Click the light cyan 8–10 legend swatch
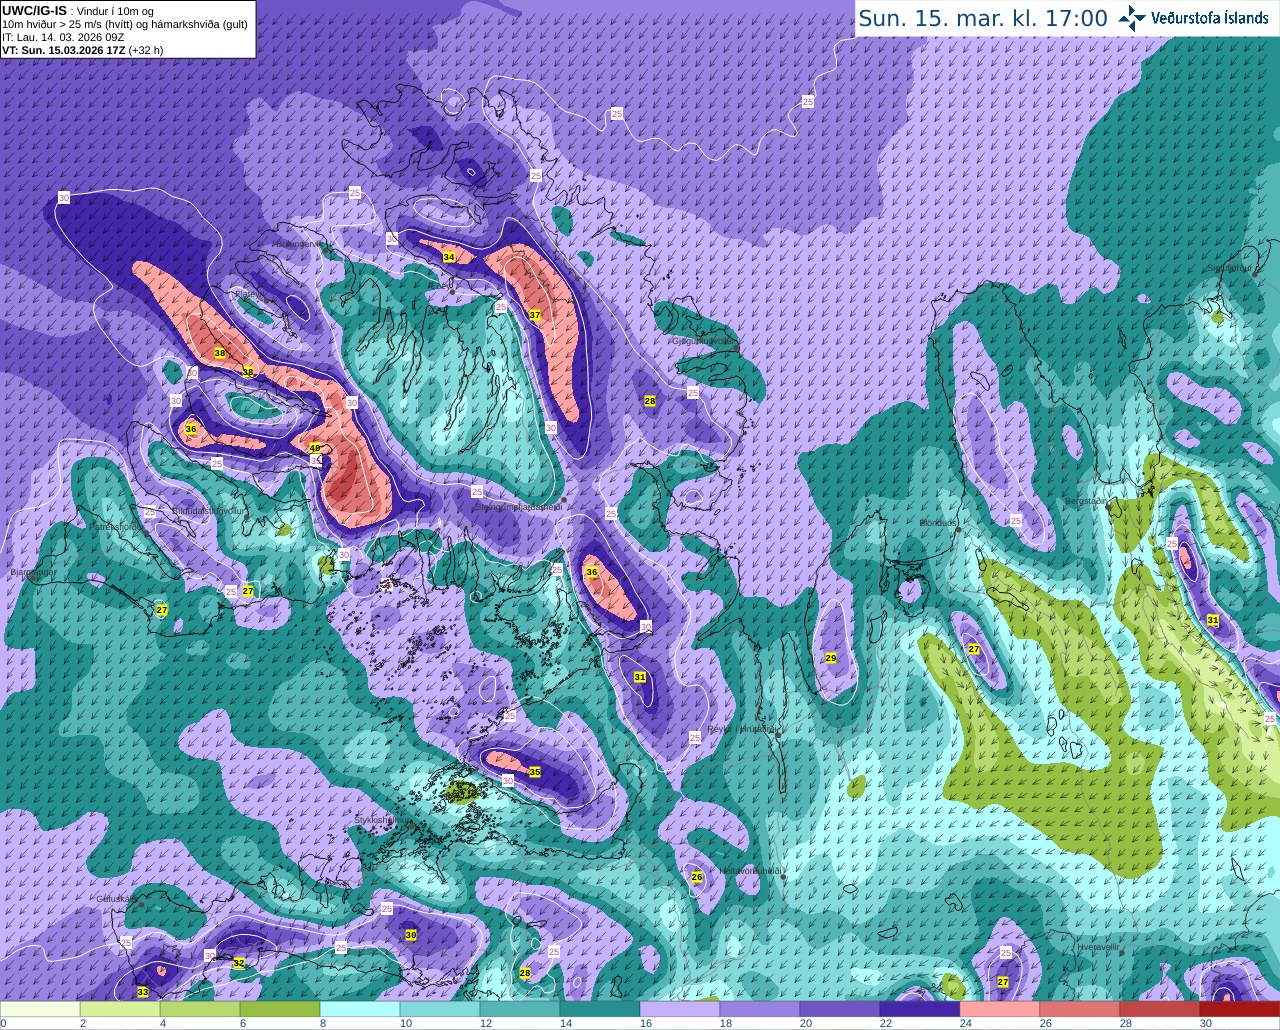This screenshot has width=1280, height=1030. pos(360,1009)
